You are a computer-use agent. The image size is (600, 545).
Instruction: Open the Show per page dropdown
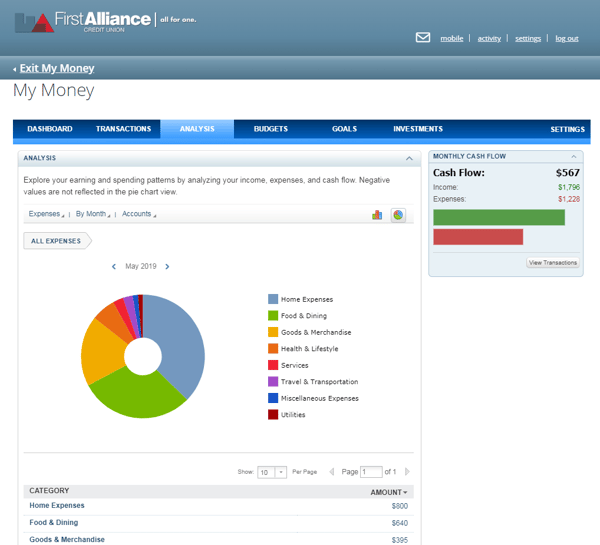[272, 472]
